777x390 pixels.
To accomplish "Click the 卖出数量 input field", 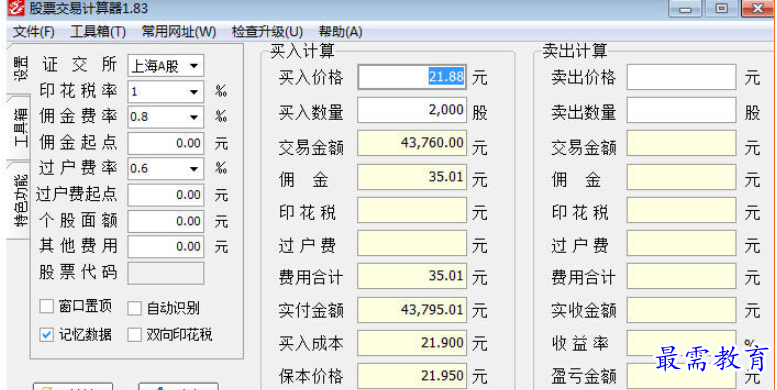I will click(x=681, y=110).
